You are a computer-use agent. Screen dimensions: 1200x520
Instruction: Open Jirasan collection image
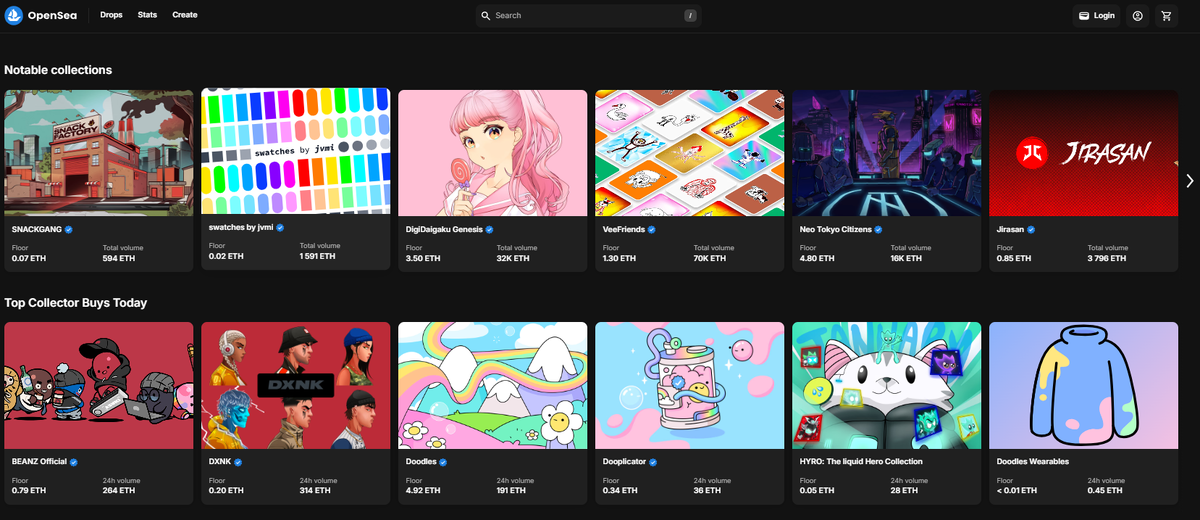(x=1084, y=153)
